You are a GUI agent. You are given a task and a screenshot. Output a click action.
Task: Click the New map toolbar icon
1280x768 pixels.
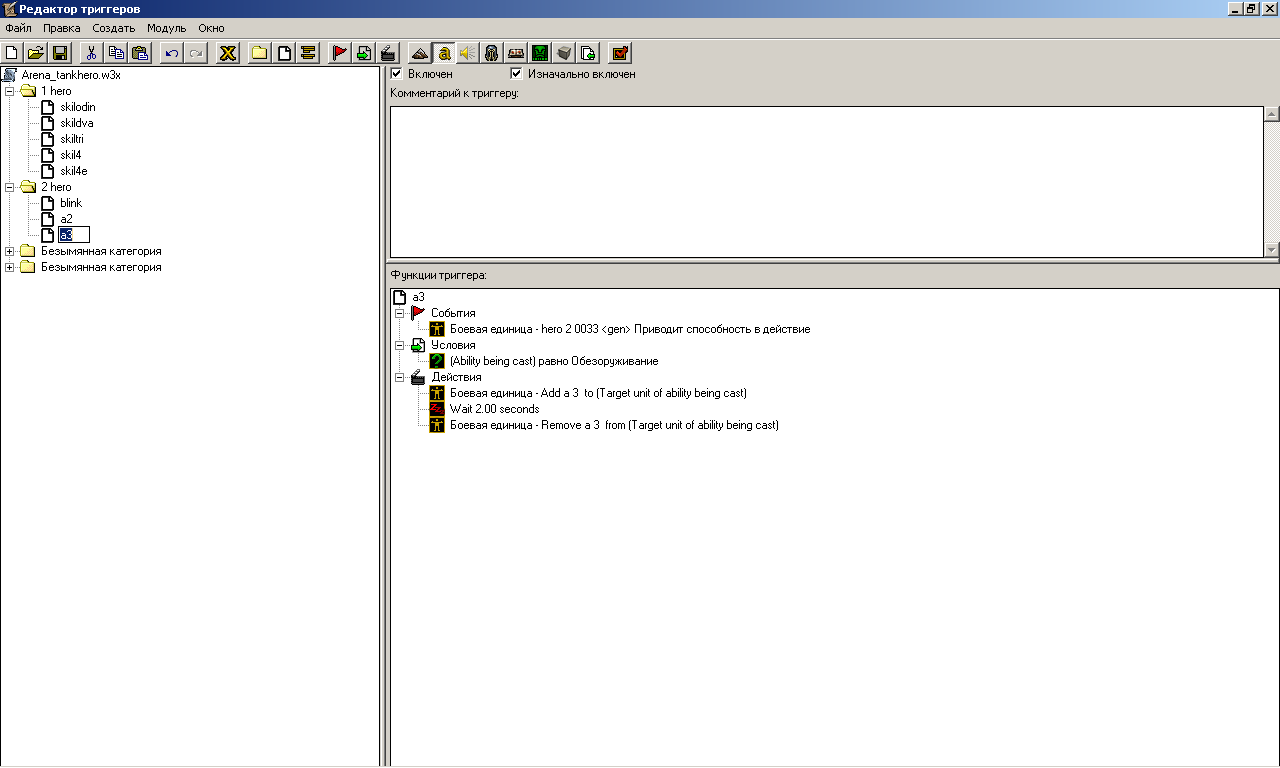tap(12, 53)
